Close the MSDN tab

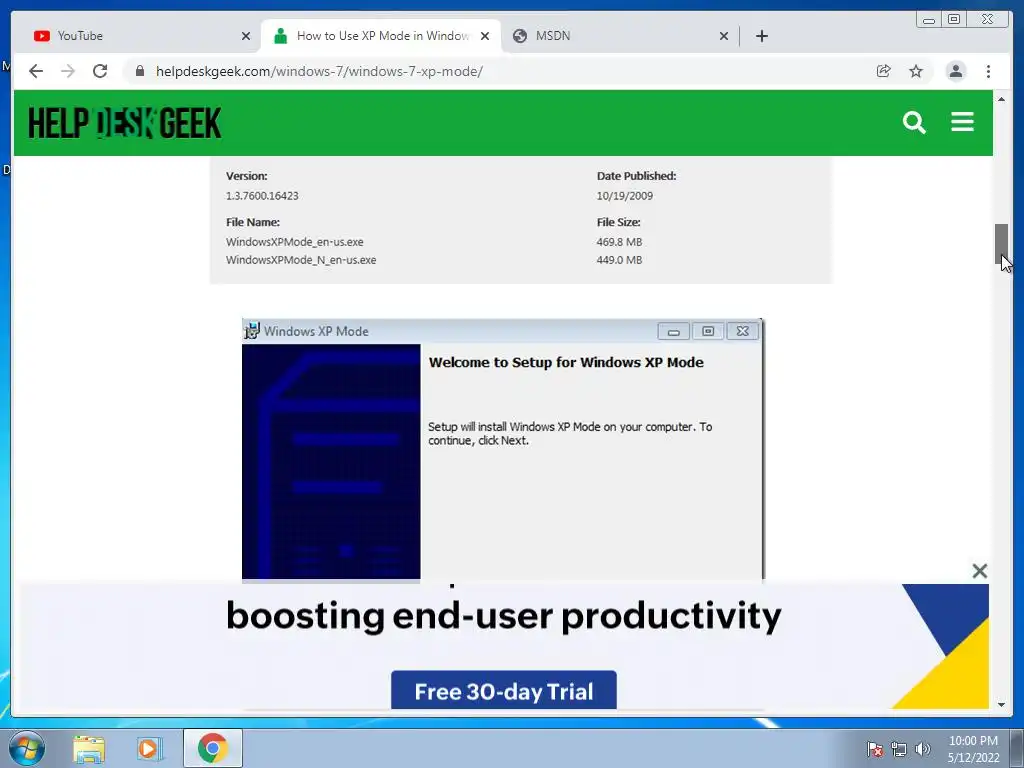(x=724, y=36)
